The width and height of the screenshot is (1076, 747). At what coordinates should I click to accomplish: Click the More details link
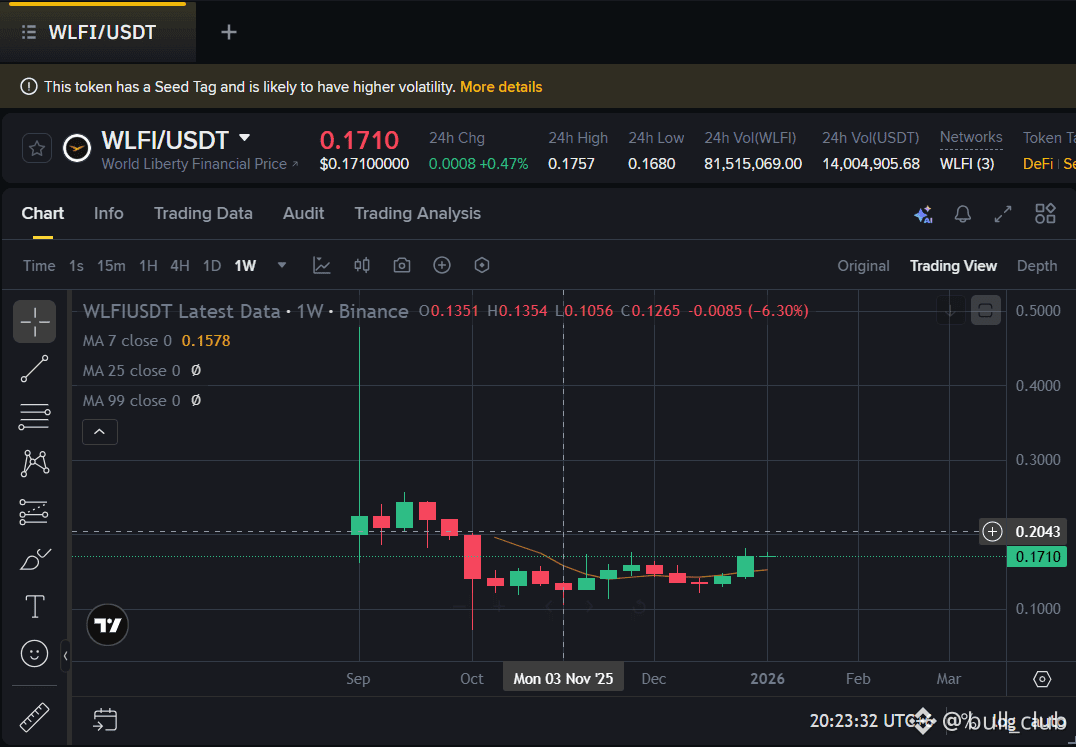pyautogui.click(x=501, y=87)
